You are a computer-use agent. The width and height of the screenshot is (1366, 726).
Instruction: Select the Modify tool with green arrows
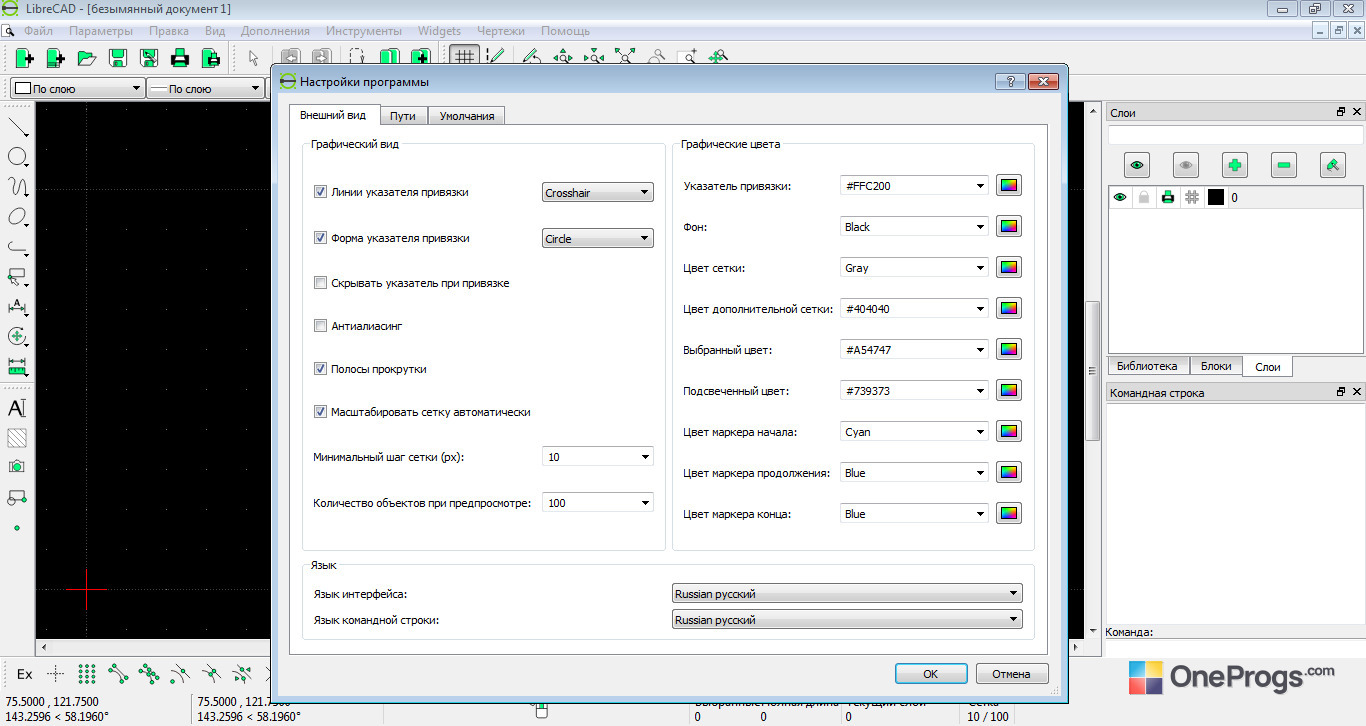[18, 337]
